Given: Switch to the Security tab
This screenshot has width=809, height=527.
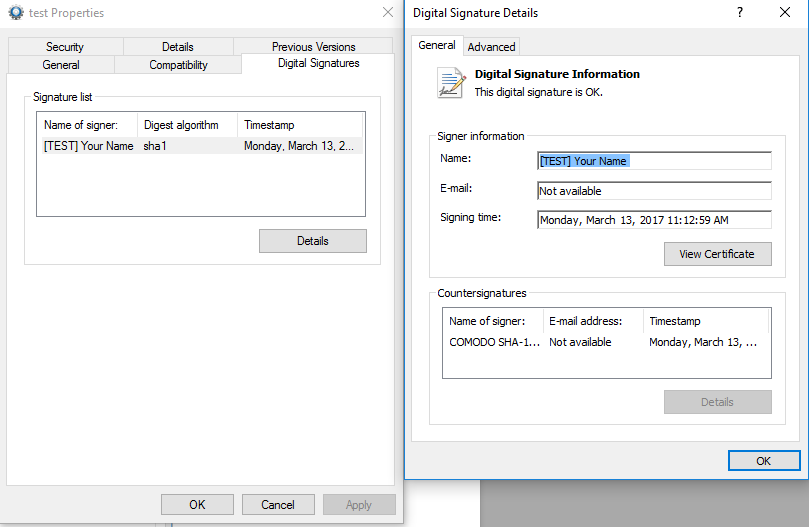Looking at the screenshot, I should pos(65,47).
